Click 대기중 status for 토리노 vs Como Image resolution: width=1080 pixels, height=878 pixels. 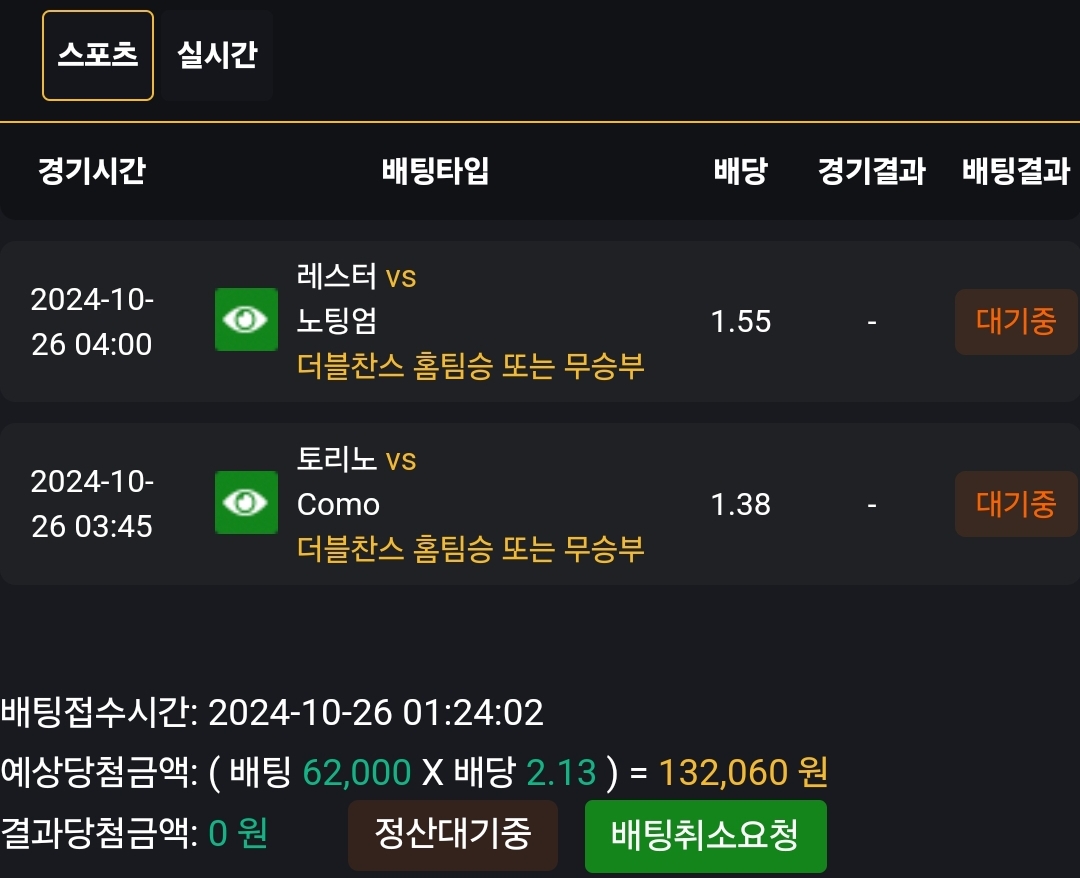1016,504
